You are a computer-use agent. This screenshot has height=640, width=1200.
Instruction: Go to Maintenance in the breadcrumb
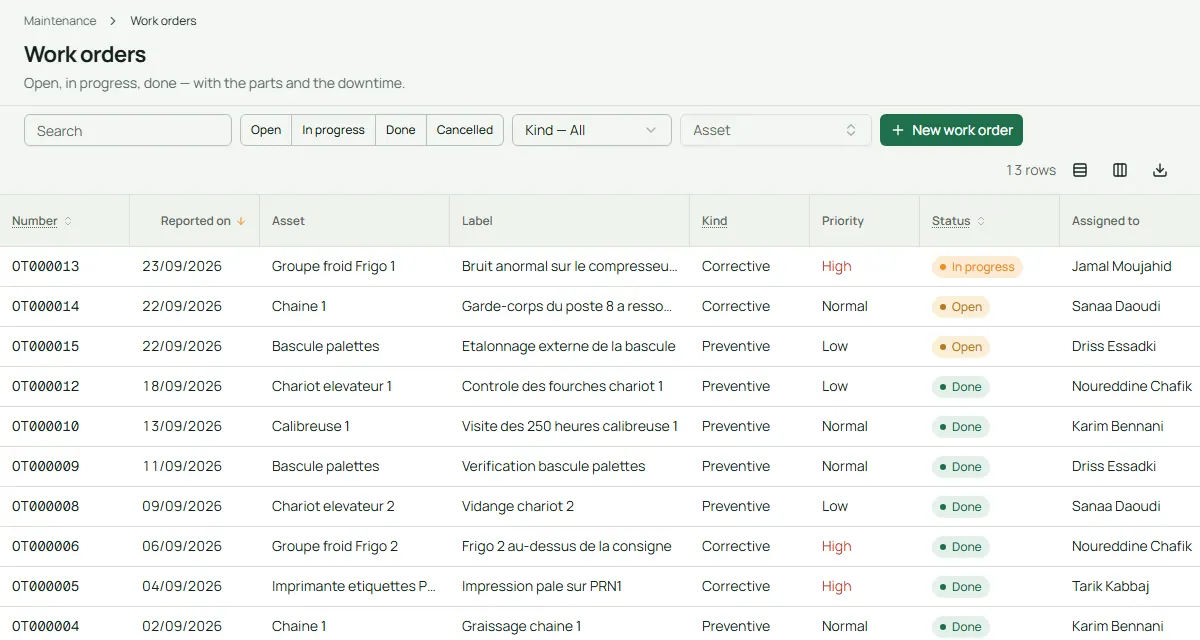click(x=60, y=21)
